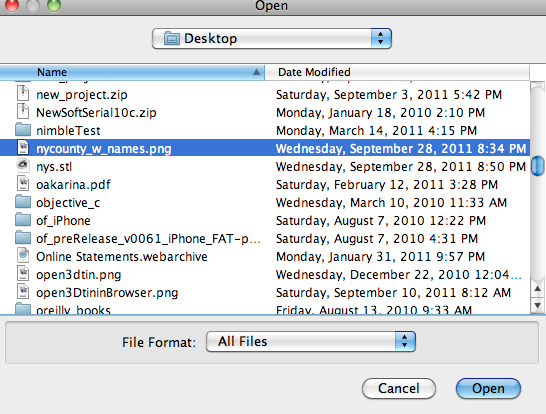Open the Desktop location dropdown
The image size is (546, 414).
[x=272, y=38]
